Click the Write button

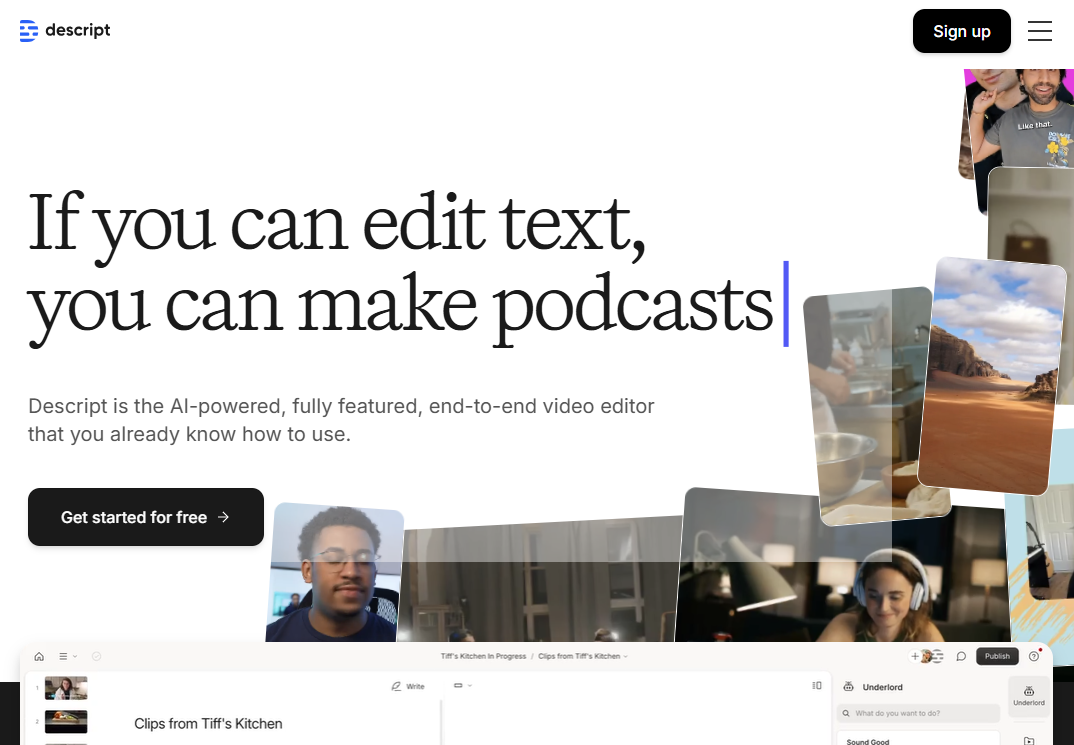pos(408,687)
